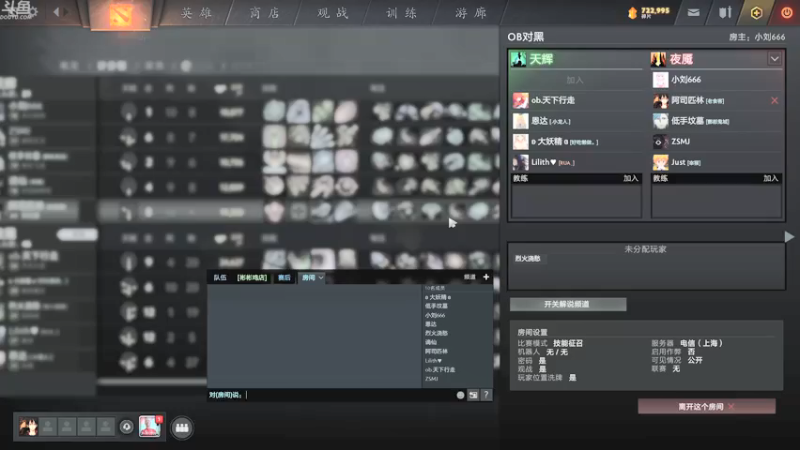Join as Dire coach 加入
The width and height of the screenshot is (800, 450).
pos(770,178)
